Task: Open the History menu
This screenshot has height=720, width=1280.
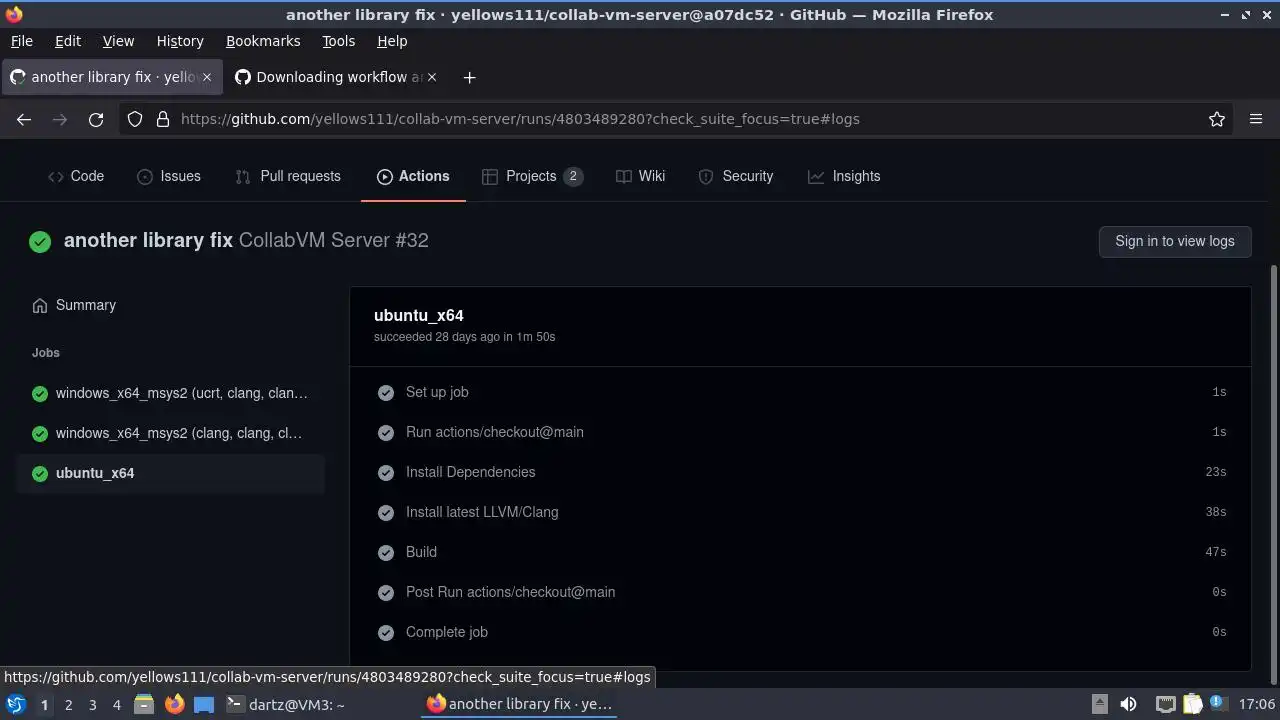Action: (x=180, y=41)
